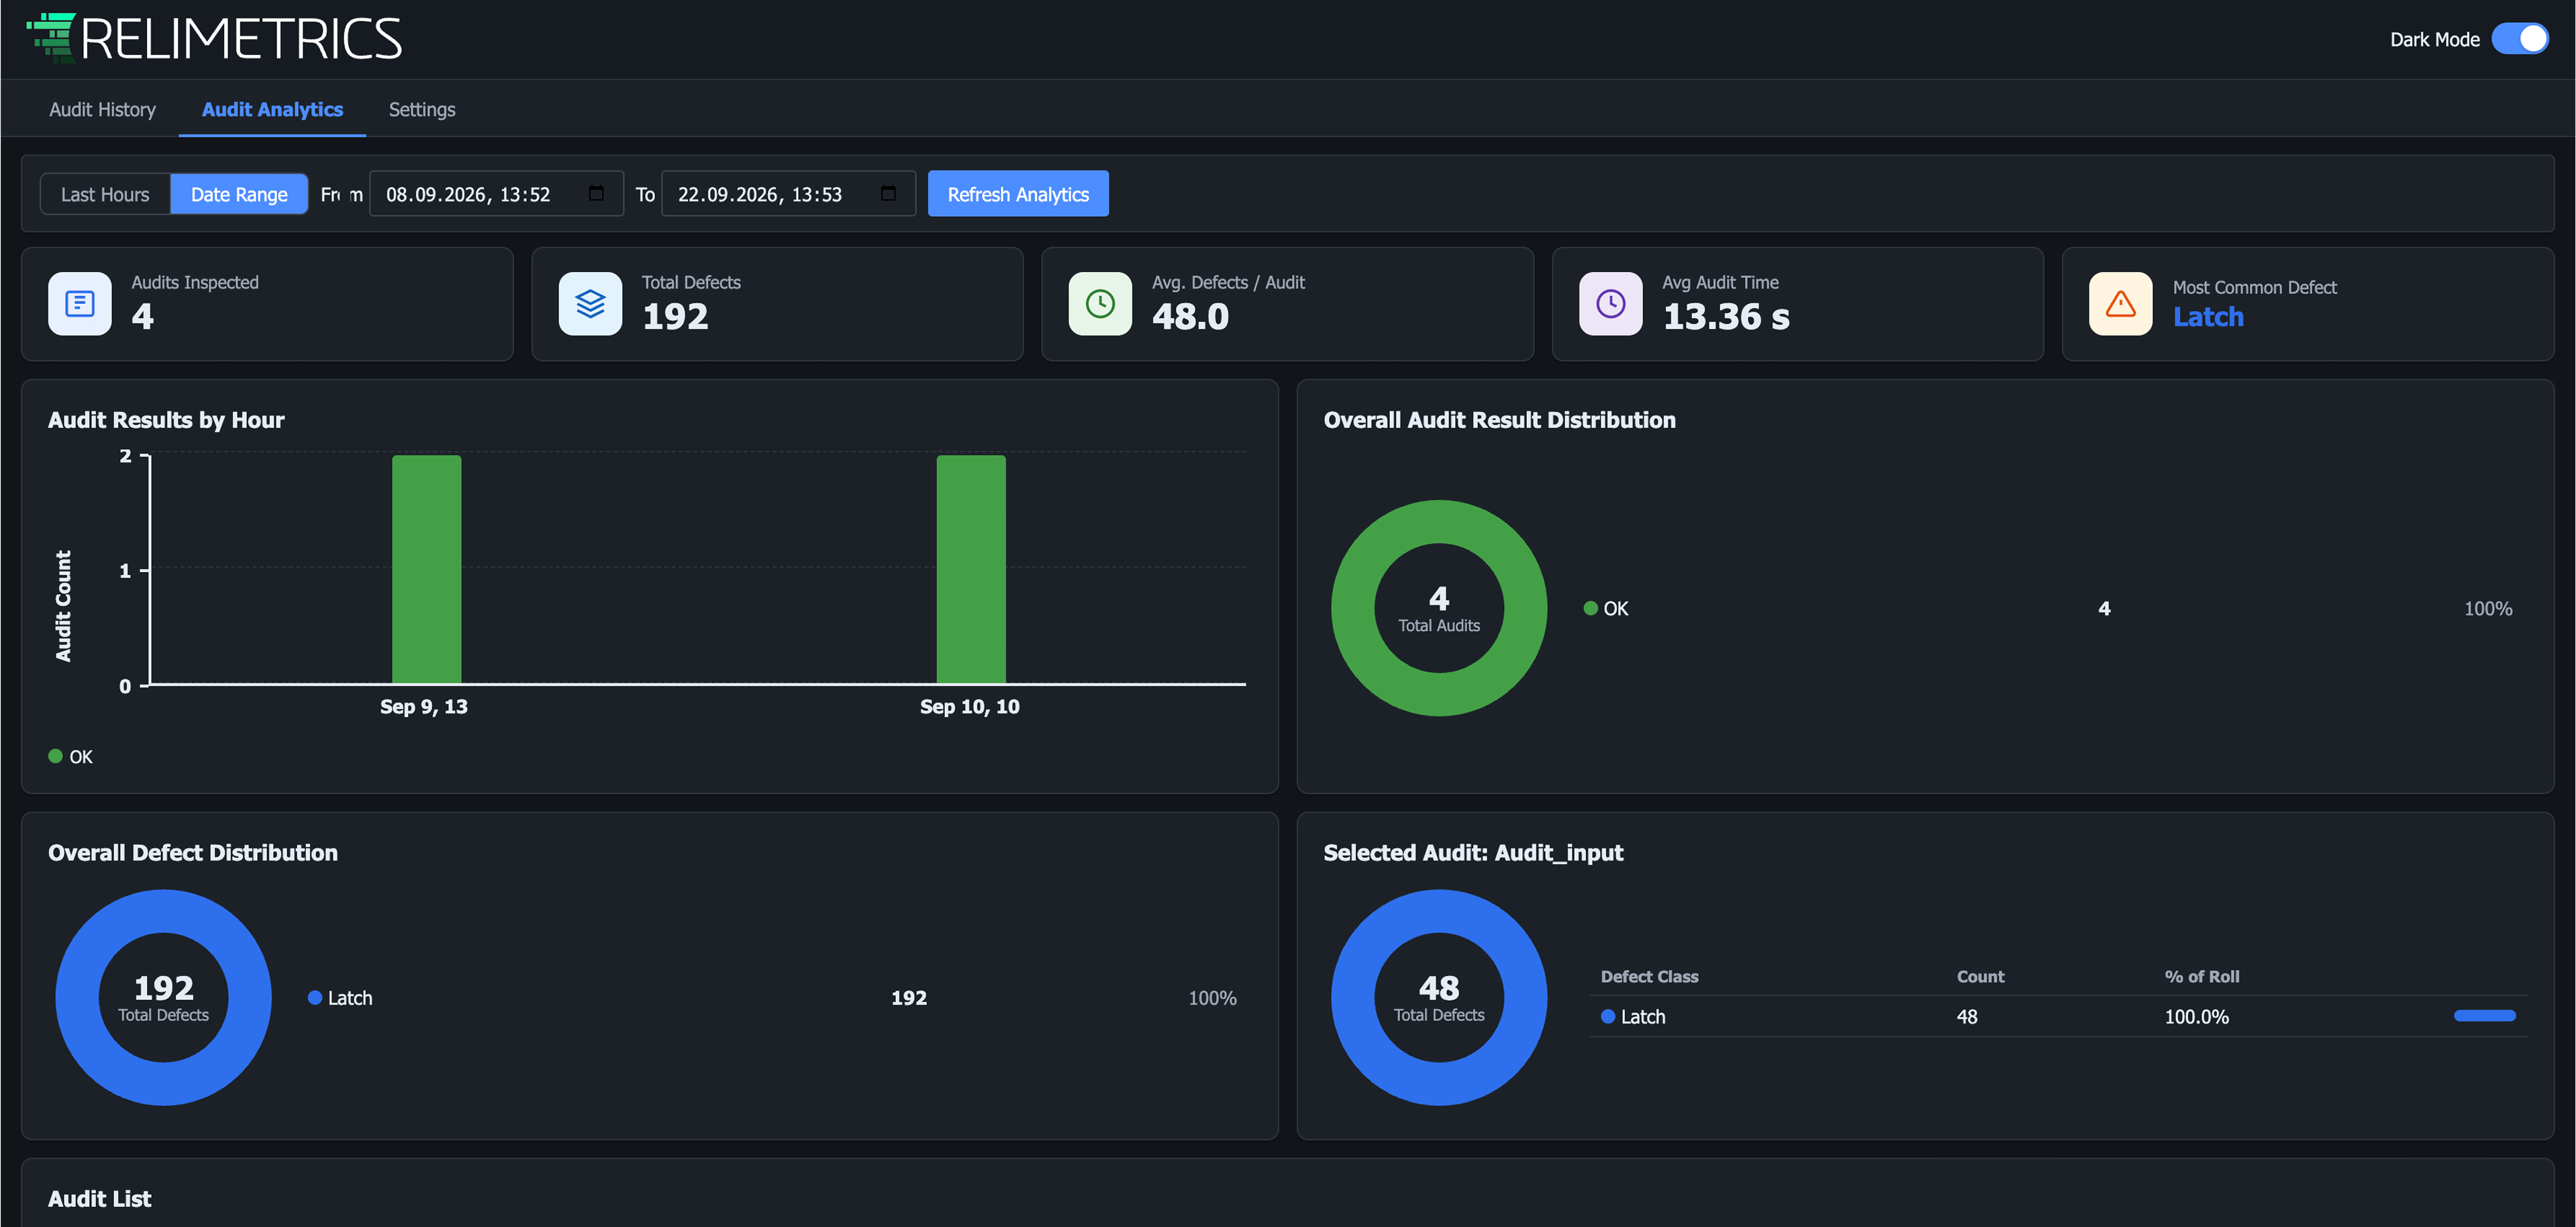The width and height of the screenshot is (2576, 1227).
Task: Click the OK legend under bar chart
Action: click(x=70, y=757)
